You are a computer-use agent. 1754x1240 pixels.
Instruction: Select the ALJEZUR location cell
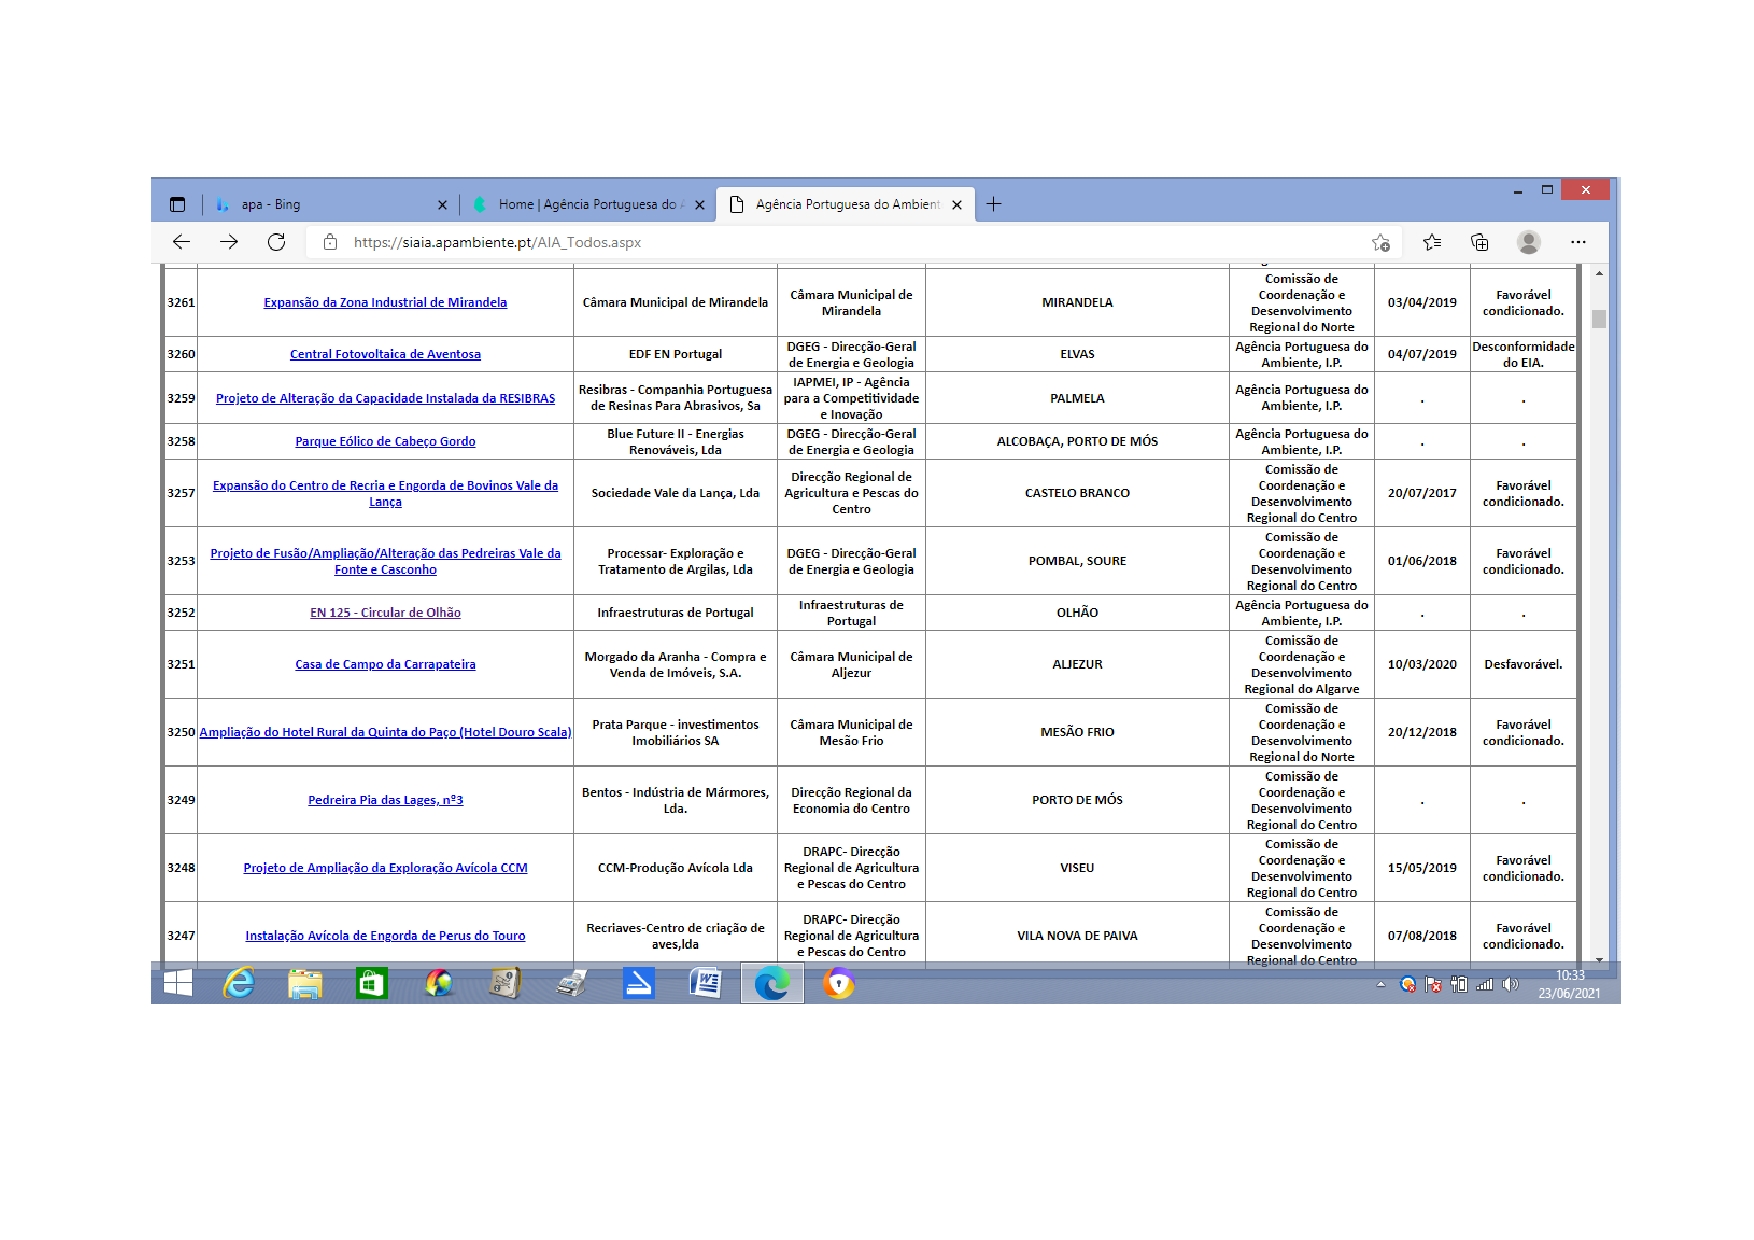click(1077, 665)
